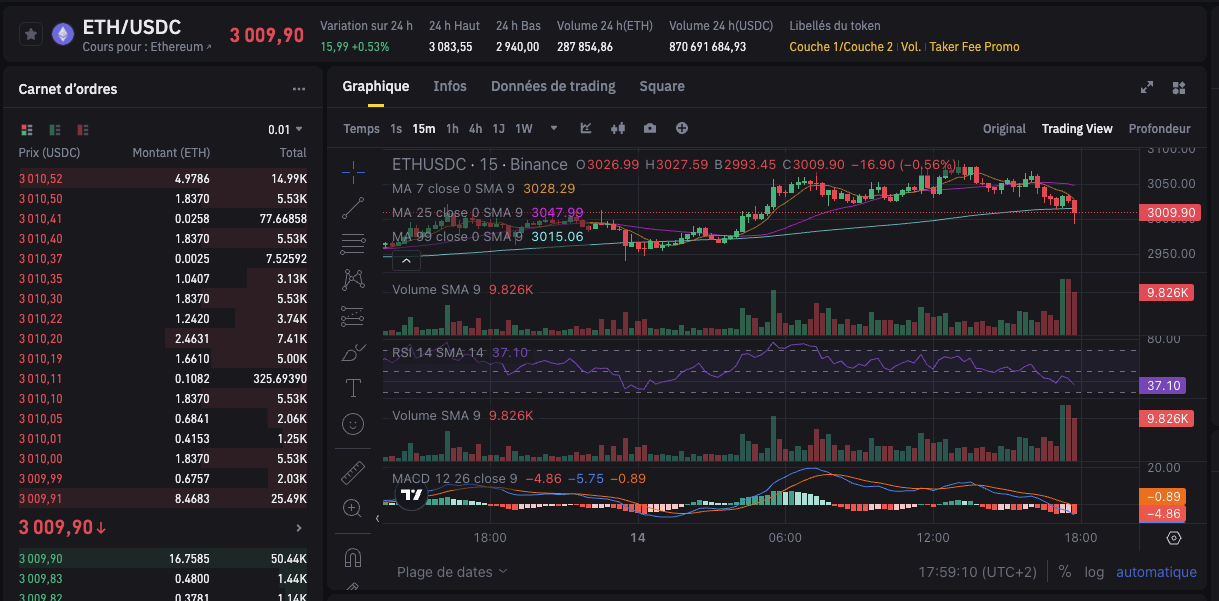Click the clock 17:59:10 (UTC+2) timezone

pyautogui.click(x=980, y=572)
